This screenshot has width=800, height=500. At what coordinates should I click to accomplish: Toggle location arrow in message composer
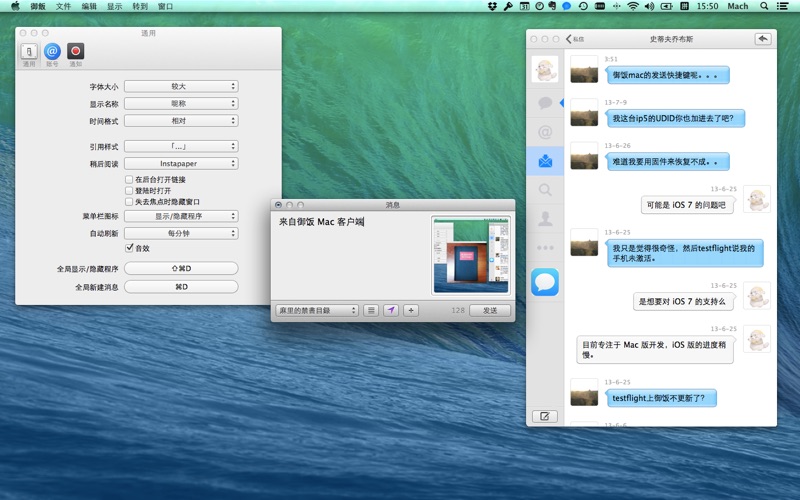391,310
